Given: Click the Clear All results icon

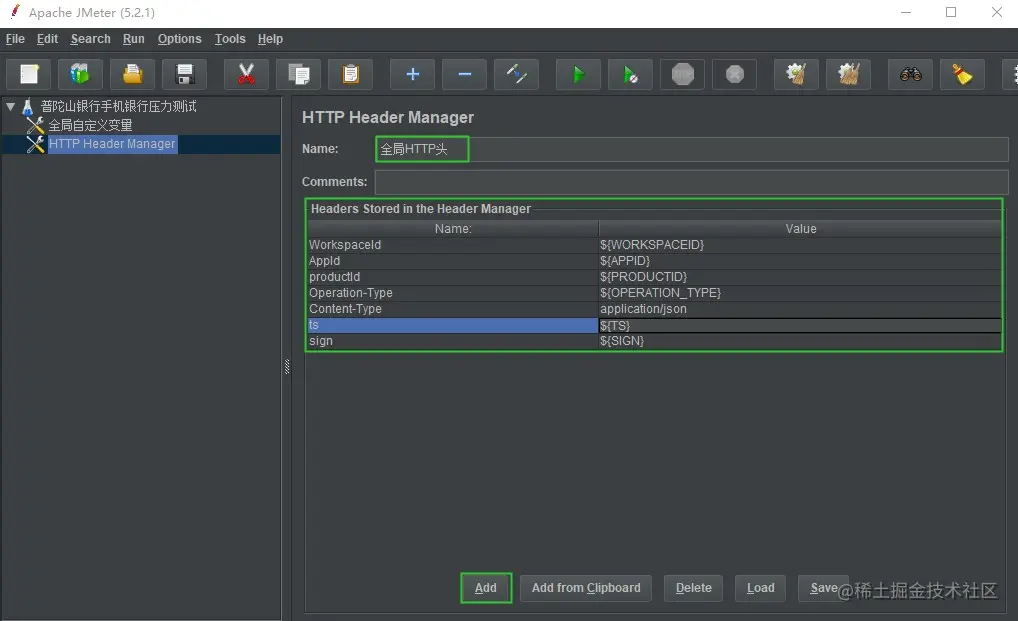Looking at the screenshot, I should [848, 75].
